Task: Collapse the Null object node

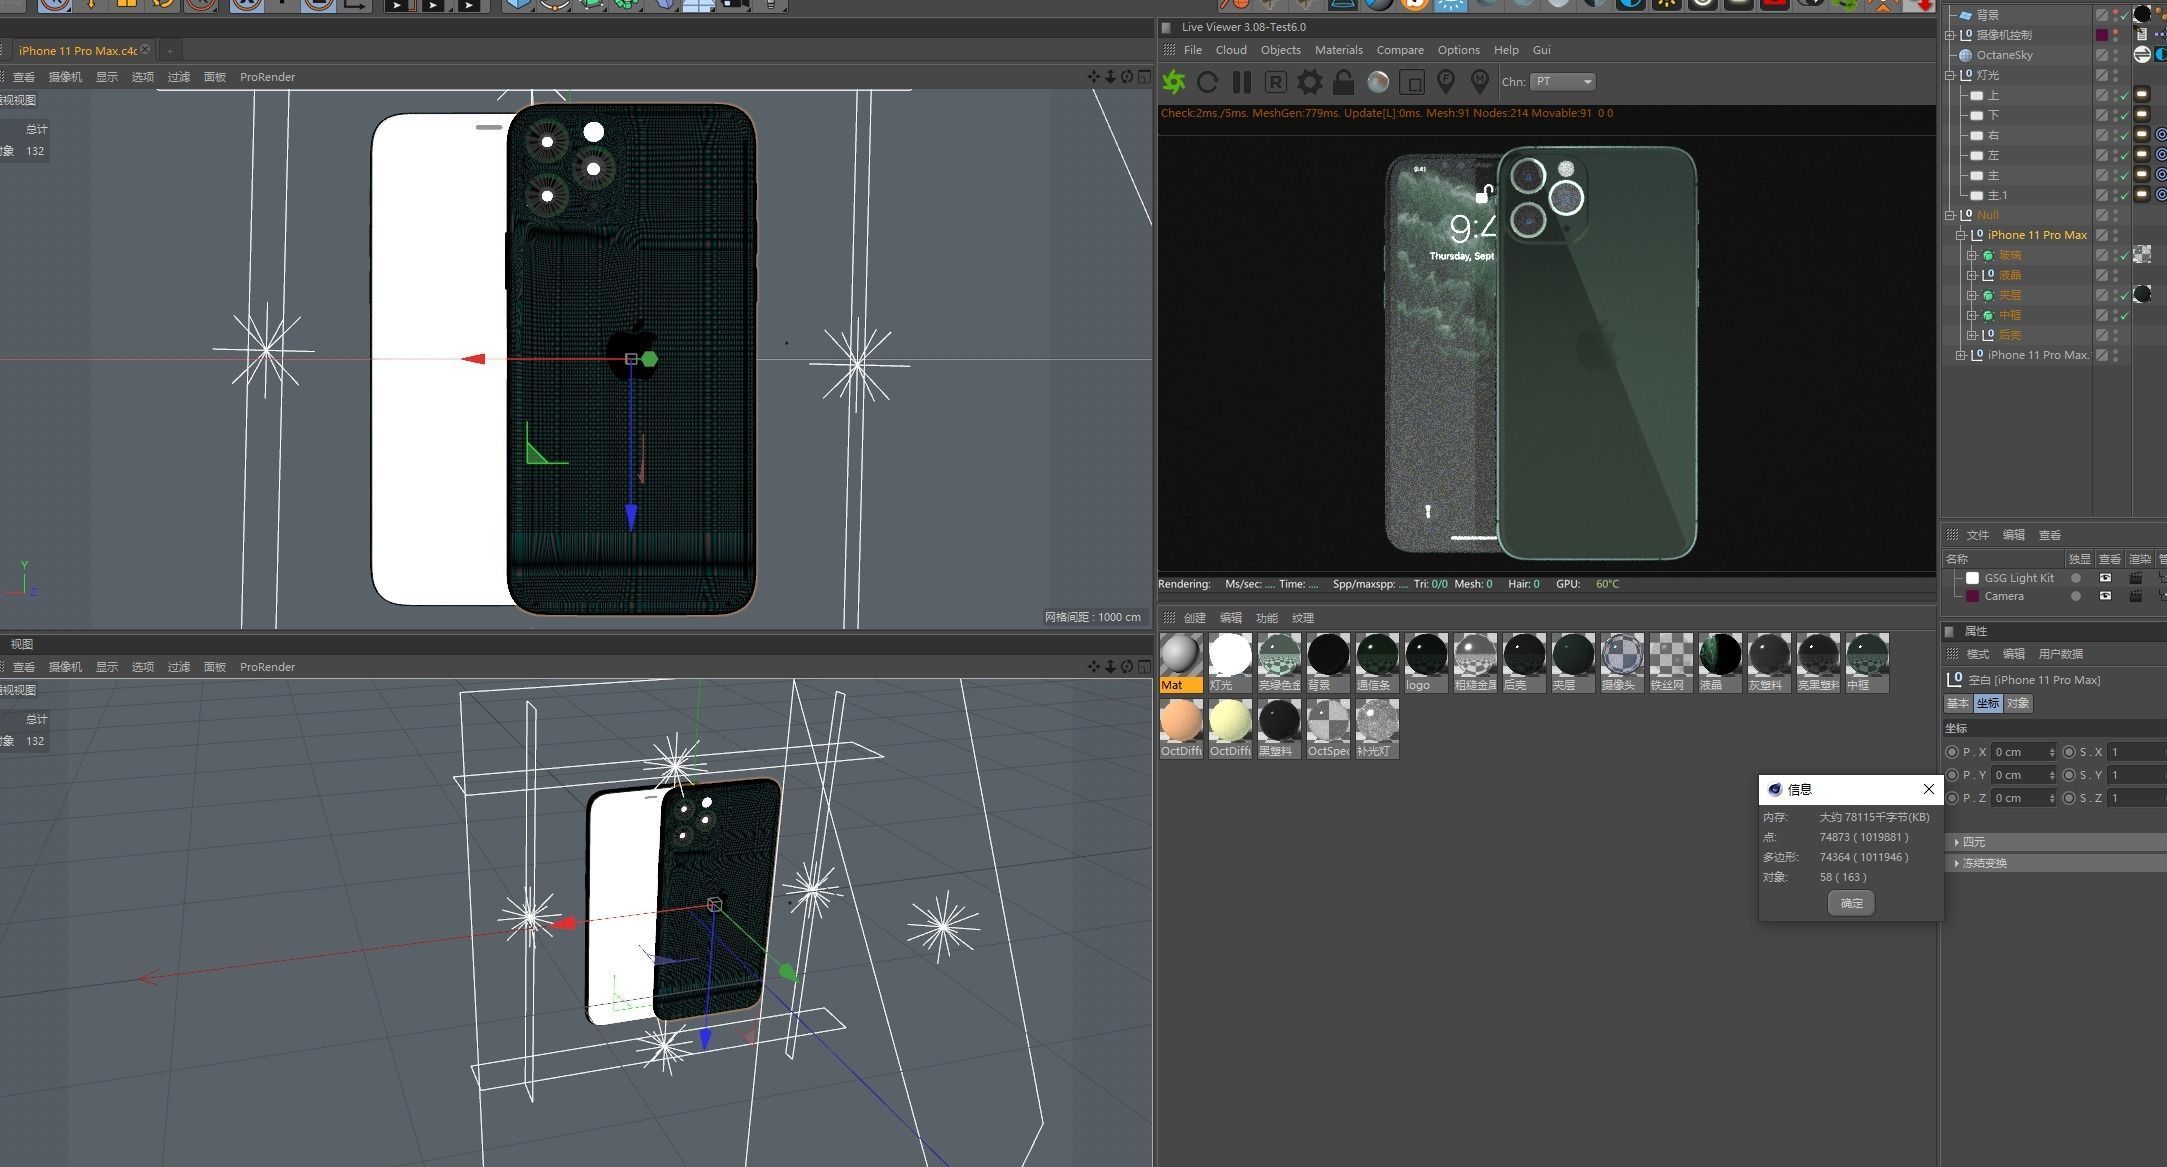Action: coord(1949,215)
